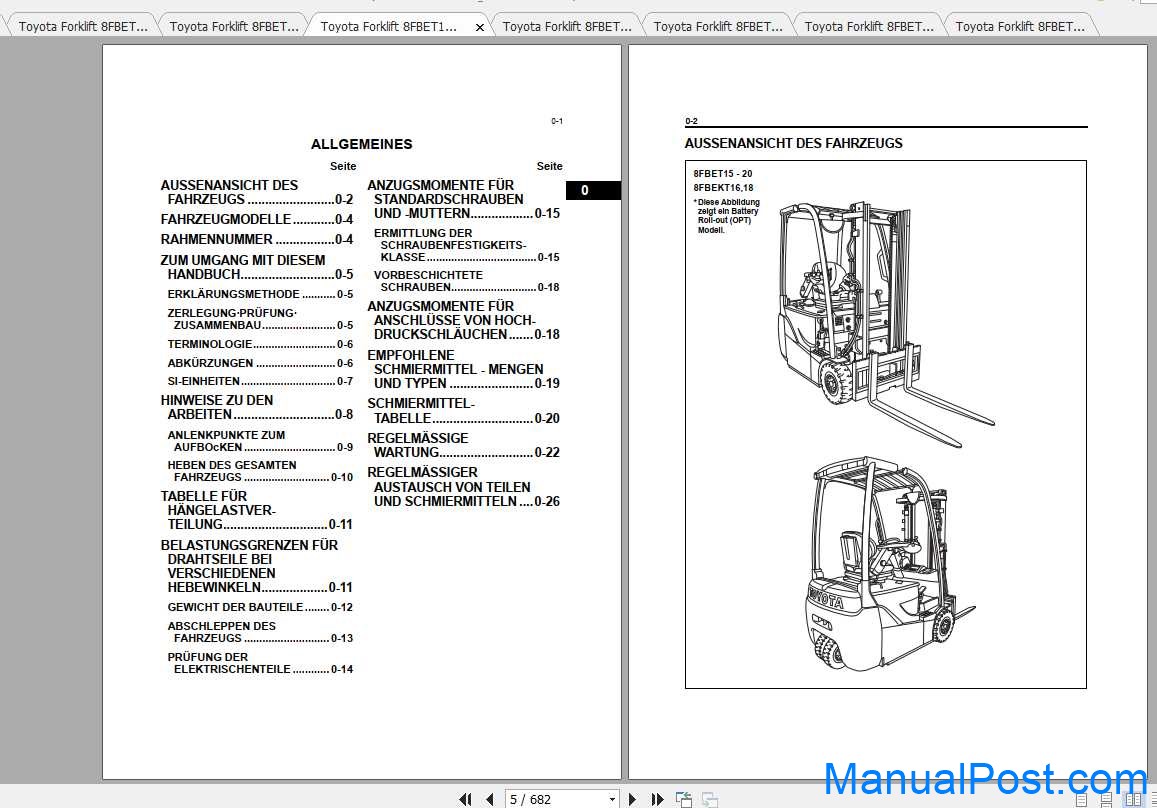The height and width of the screenshot is (808, 1157).
Task: Click the GEWICHT DER BAUTEILE 0-12 entry
Action: (260, 607)
